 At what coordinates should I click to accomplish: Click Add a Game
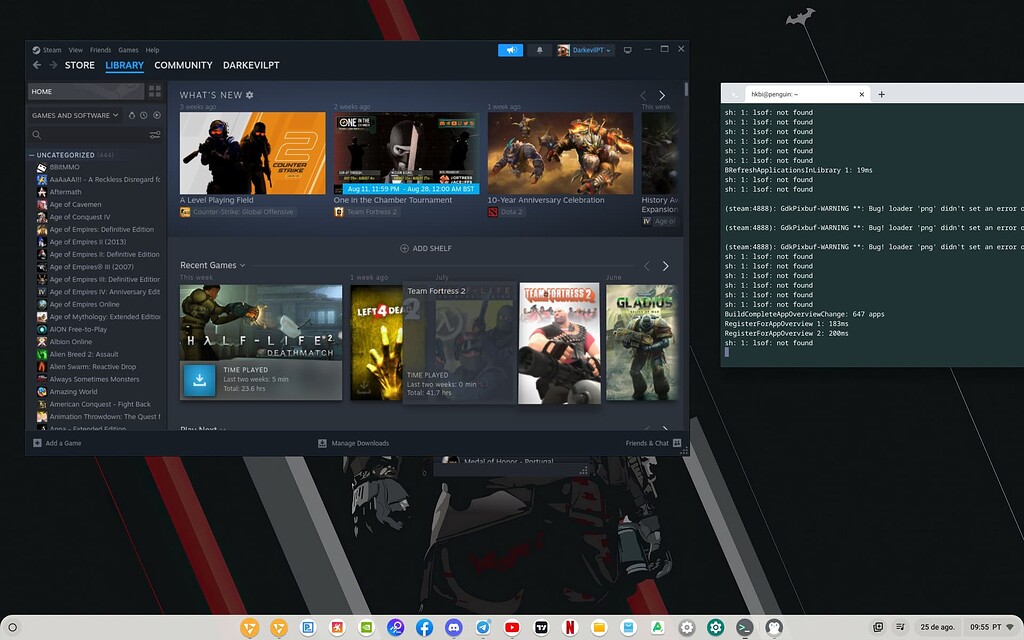[57, 443]
